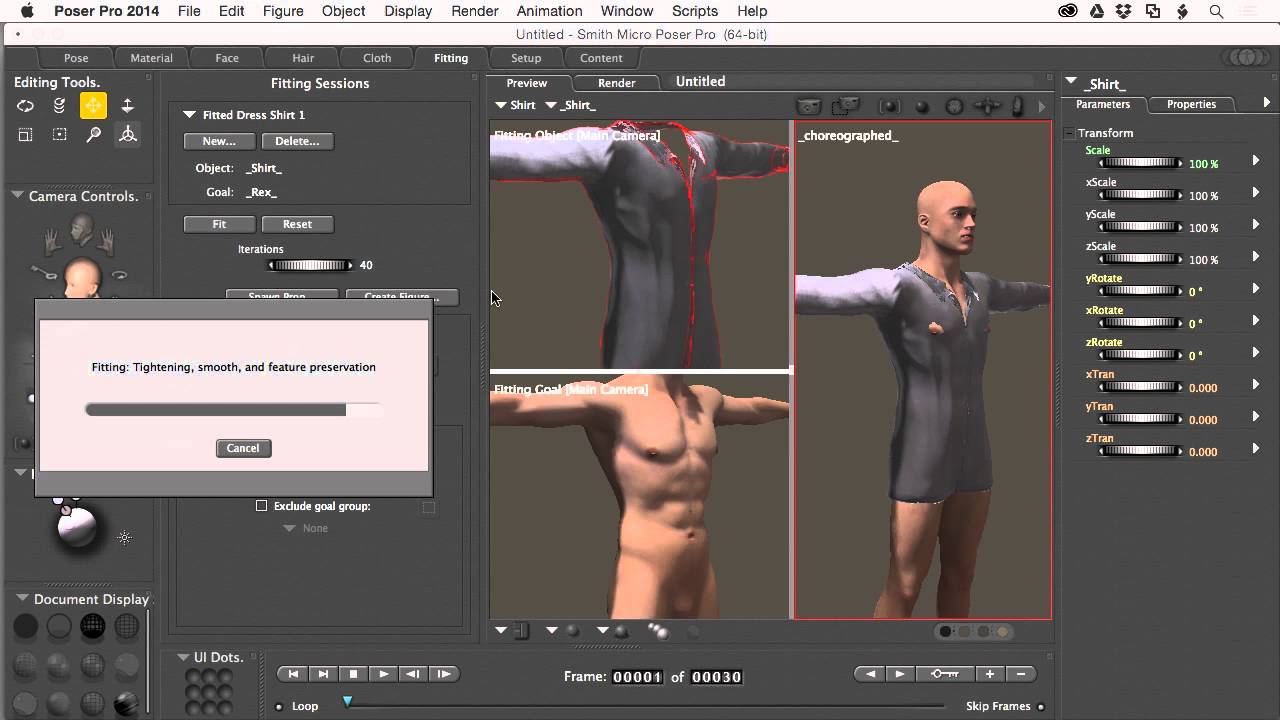Viewport: 1280px width, 720px height.
Task: Click the current frame number field
Action: coord(637,677)
